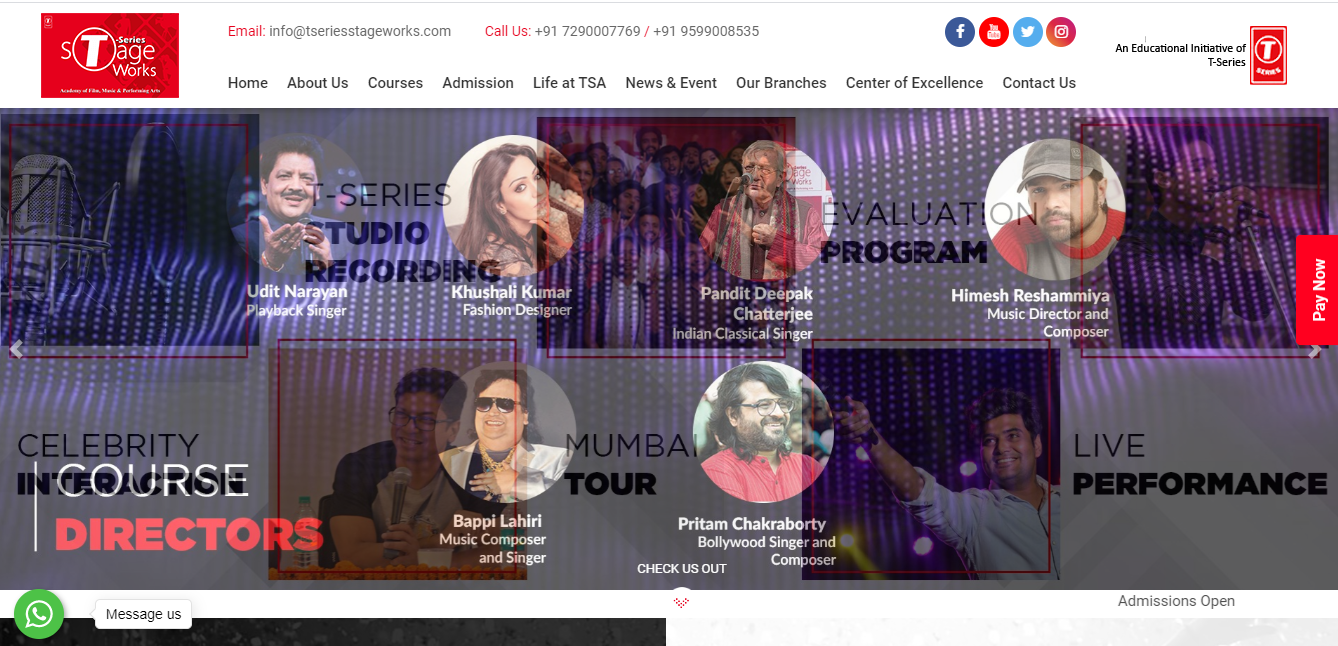Go to previous carousel slide arrow
The height and width of the screenshot is (646, 1338).
coord(15,349)
